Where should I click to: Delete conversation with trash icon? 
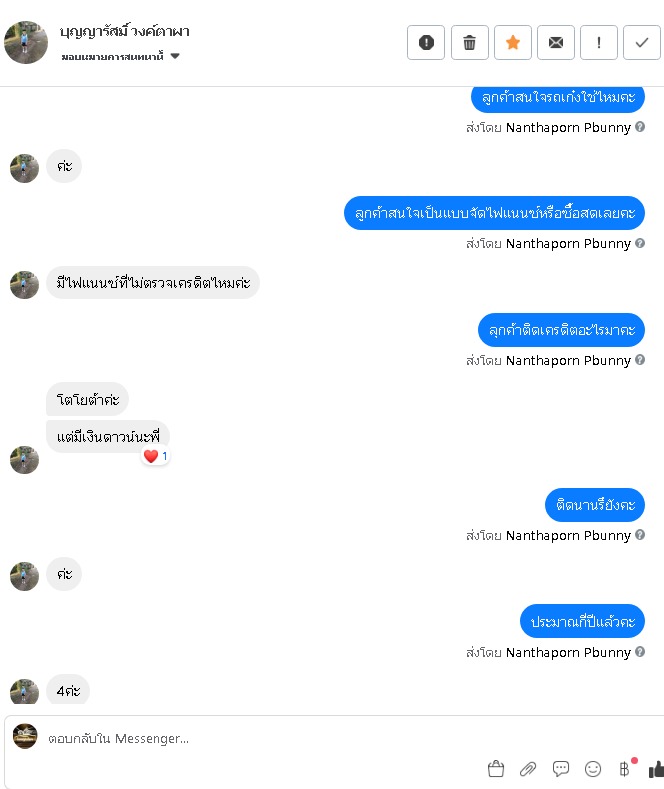pos(469,43)
